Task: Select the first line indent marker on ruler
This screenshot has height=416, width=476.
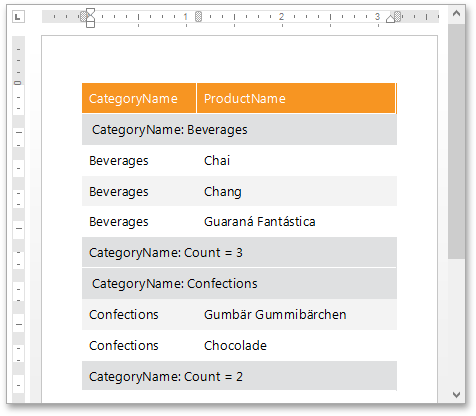Action: 90,12
